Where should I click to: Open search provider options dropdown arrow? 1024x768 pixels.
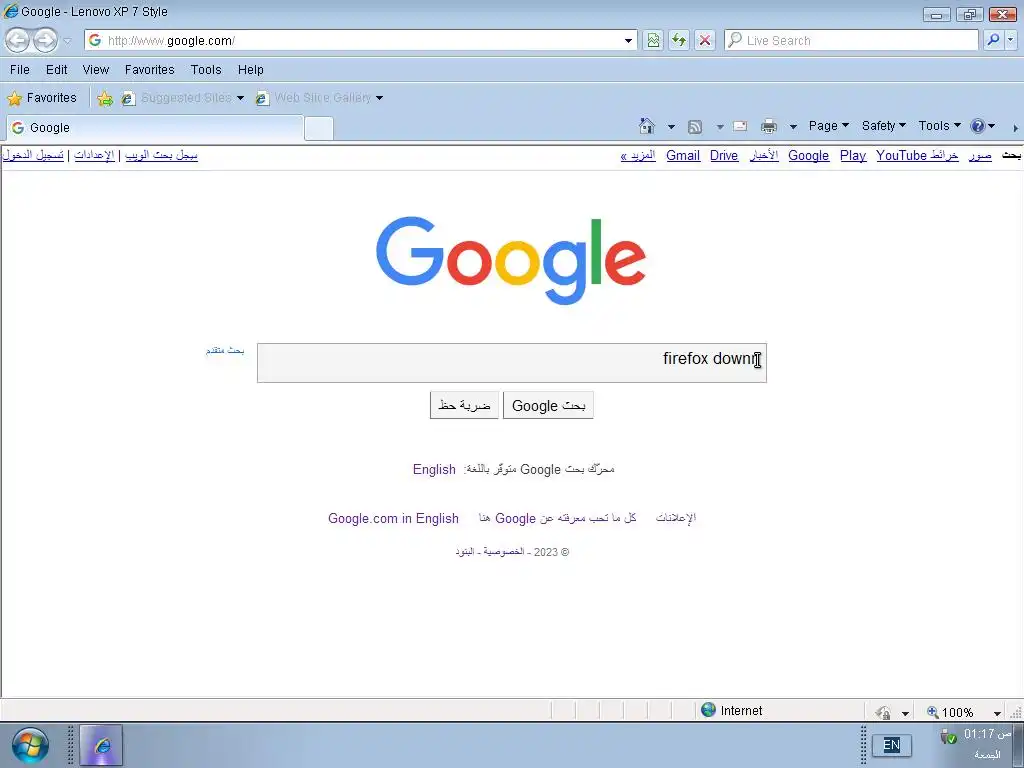(x=1011, y=40)
